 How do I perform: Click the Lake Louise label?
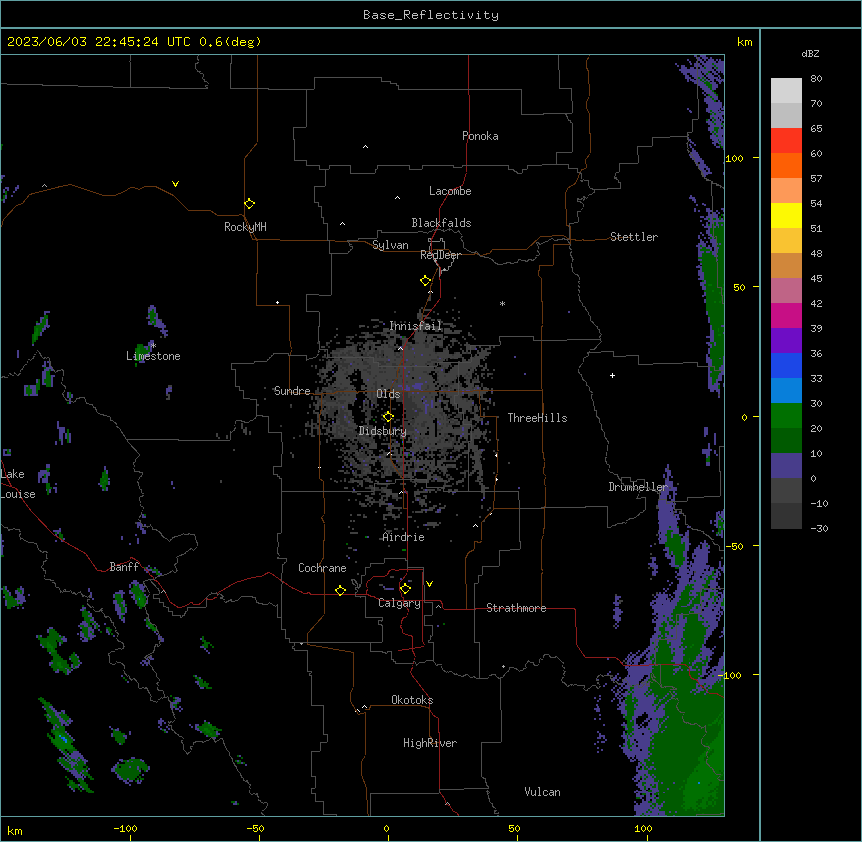18,484
